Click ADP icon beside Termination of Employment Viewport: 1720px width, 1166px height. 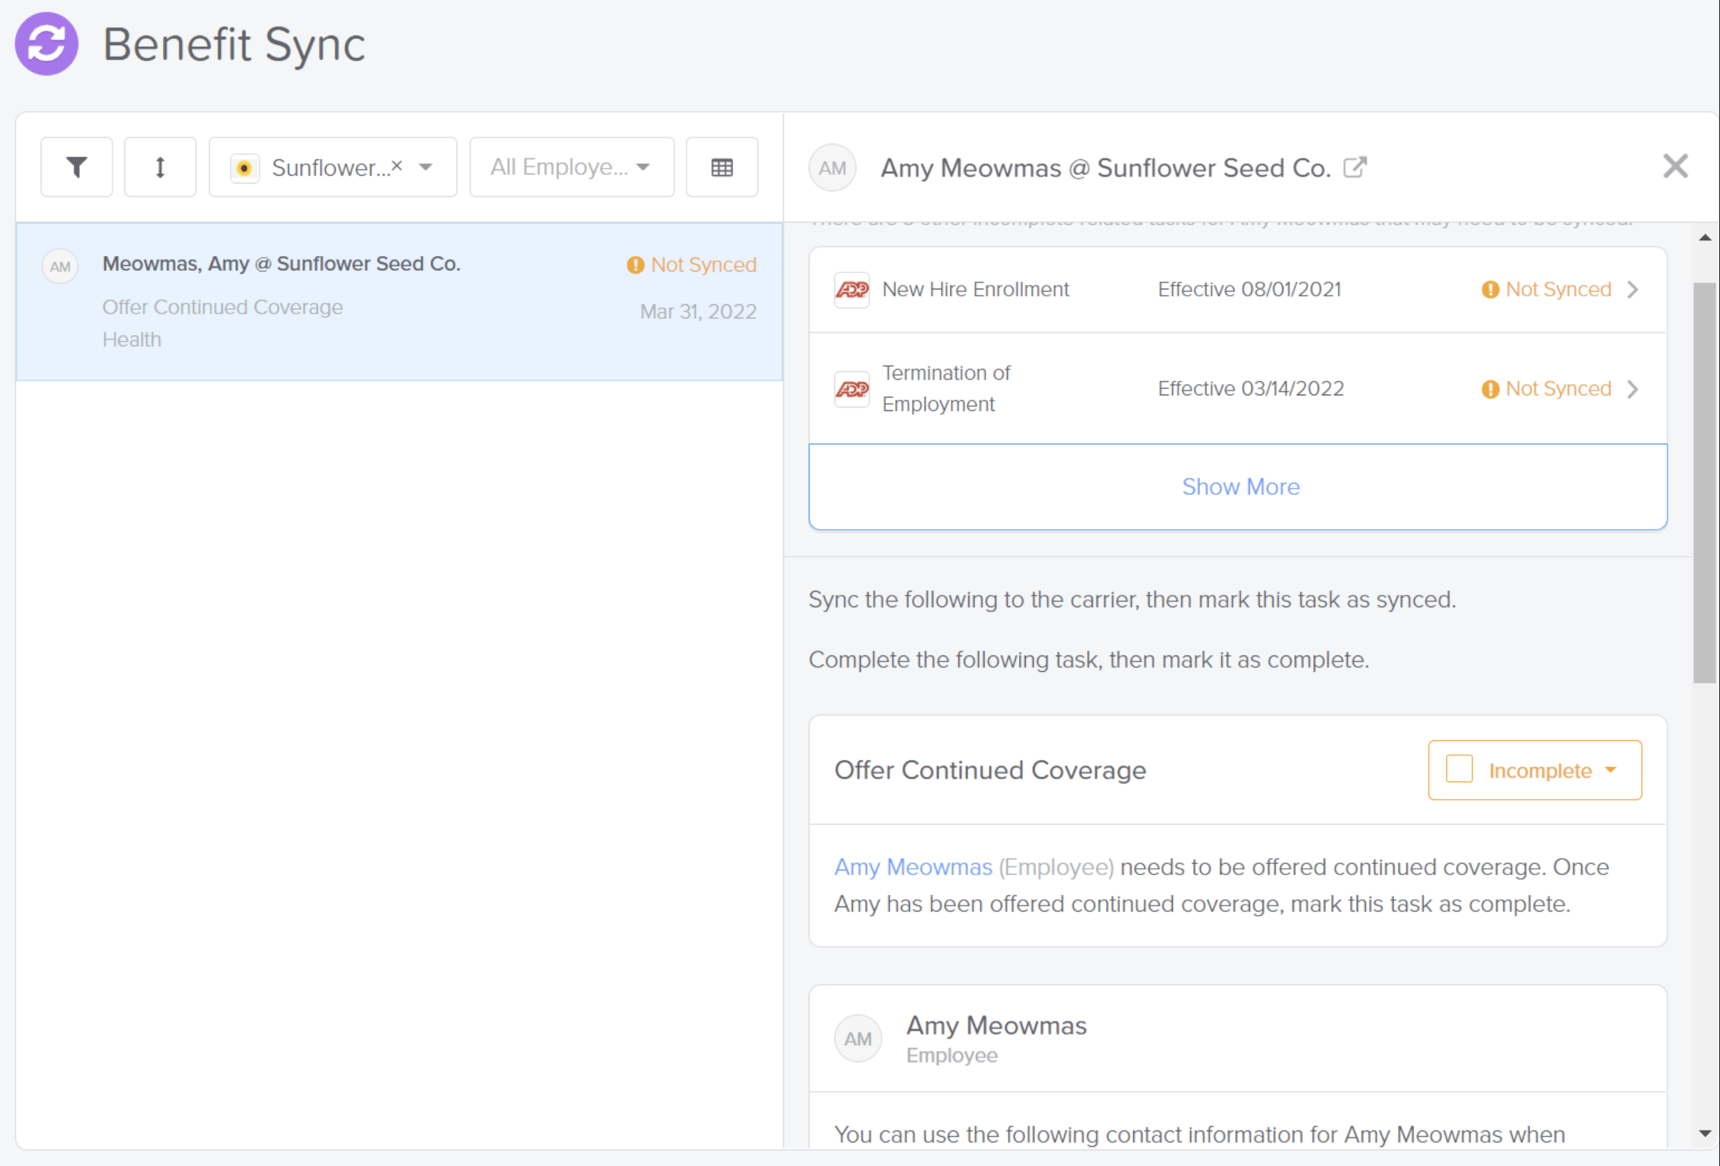[x=852, y=389]
